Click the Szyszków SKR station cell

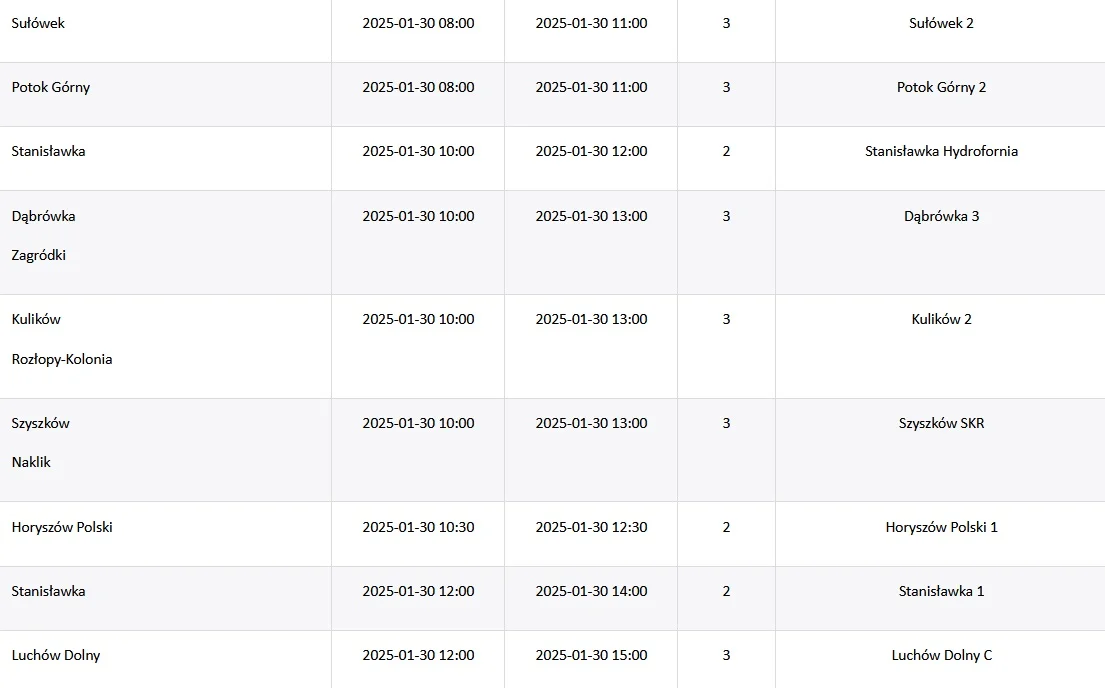tap(940, 450)
